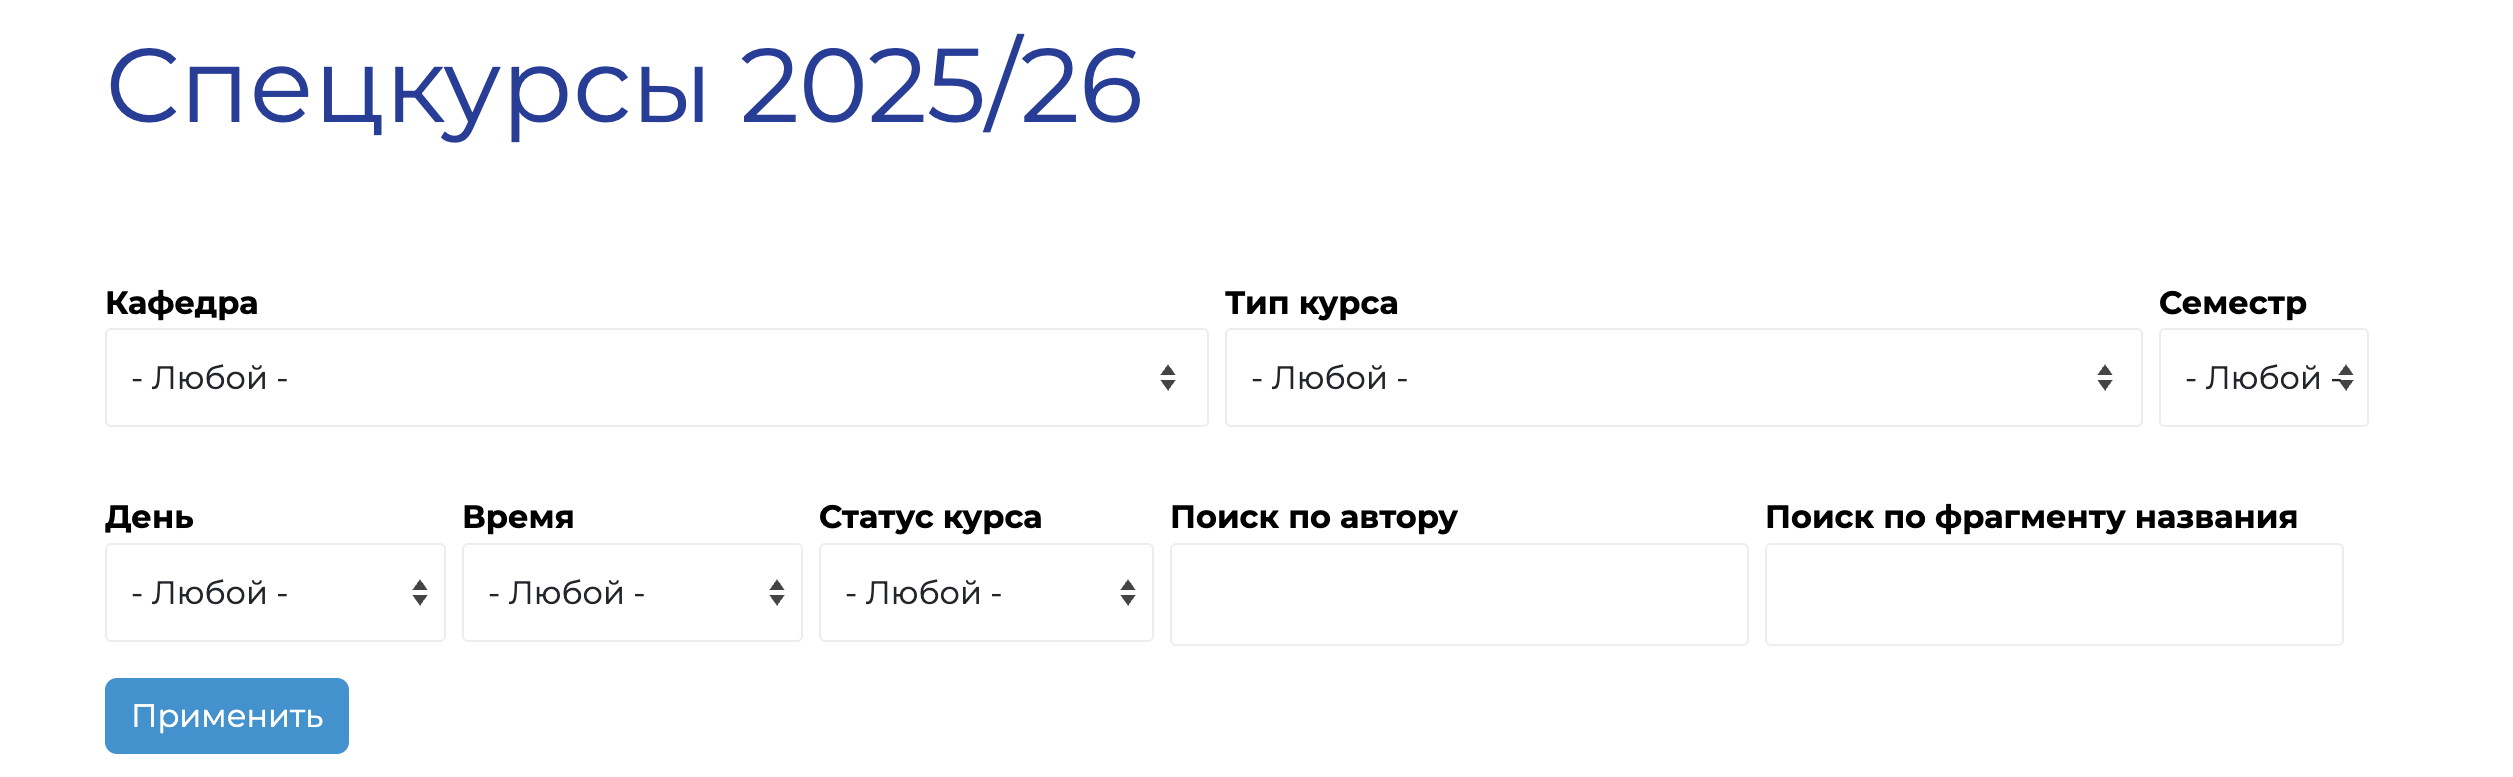Click the down arrow of the День spinner

coord(420,600)
